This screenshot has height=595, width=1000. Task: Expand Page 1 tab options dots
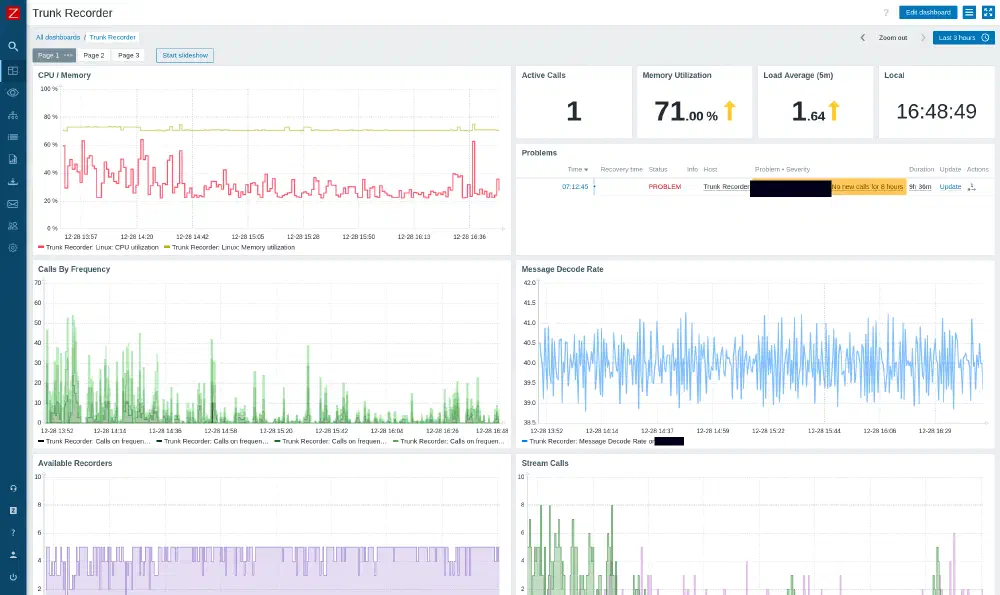click(x=68, y=55)
